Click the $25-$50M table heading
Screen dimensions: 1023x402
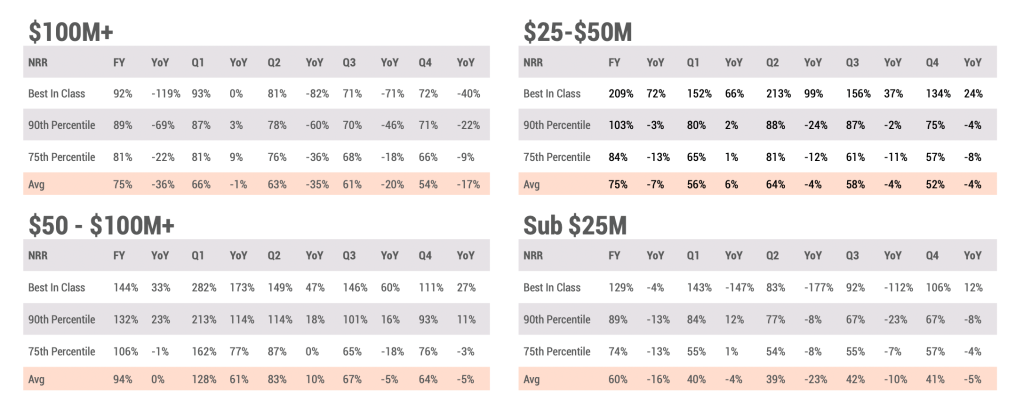click(577, 32)
